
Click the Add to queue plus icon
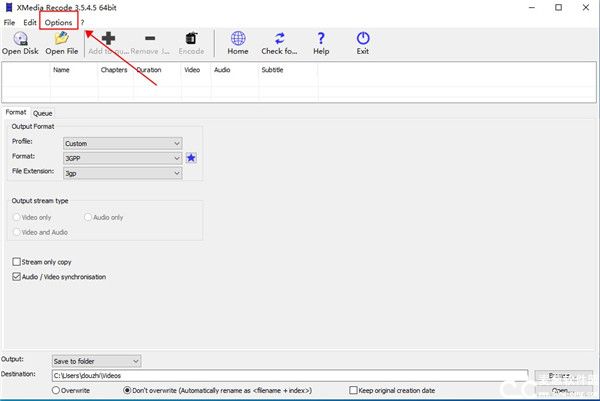click(x=108, y=38)
